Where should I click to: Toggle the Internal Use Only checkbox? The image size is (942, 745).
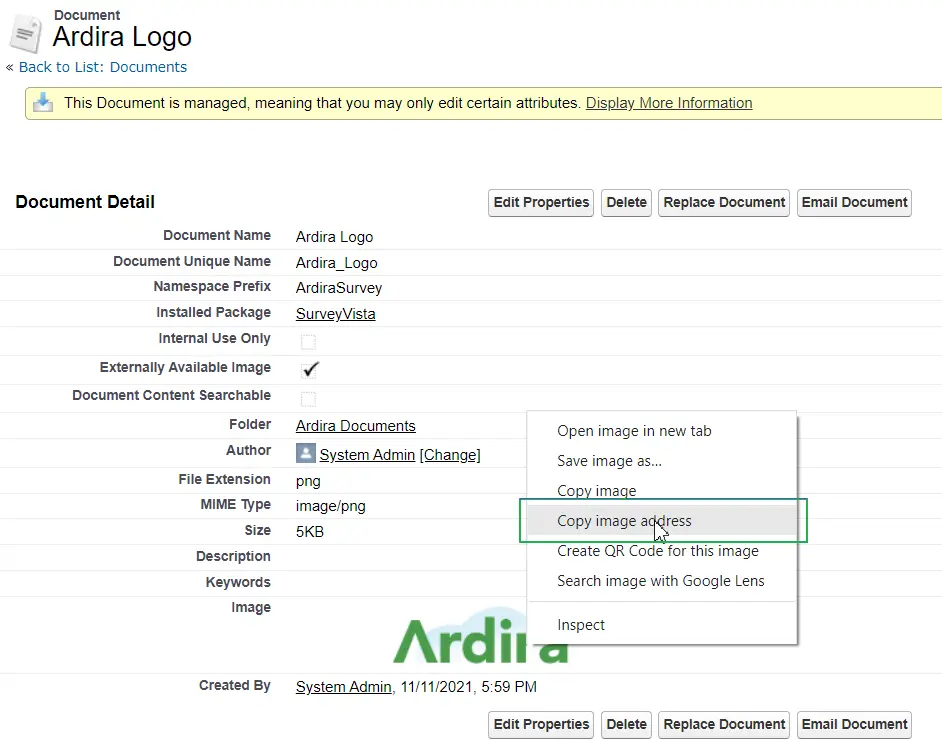pyautogui.click(x=309, y=341)
